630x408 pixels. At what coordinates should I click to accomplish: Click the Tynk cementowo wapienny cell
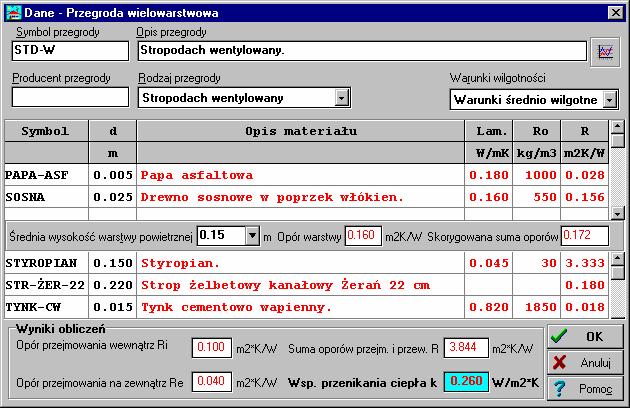pyautogui.click(x=301, y=307)
